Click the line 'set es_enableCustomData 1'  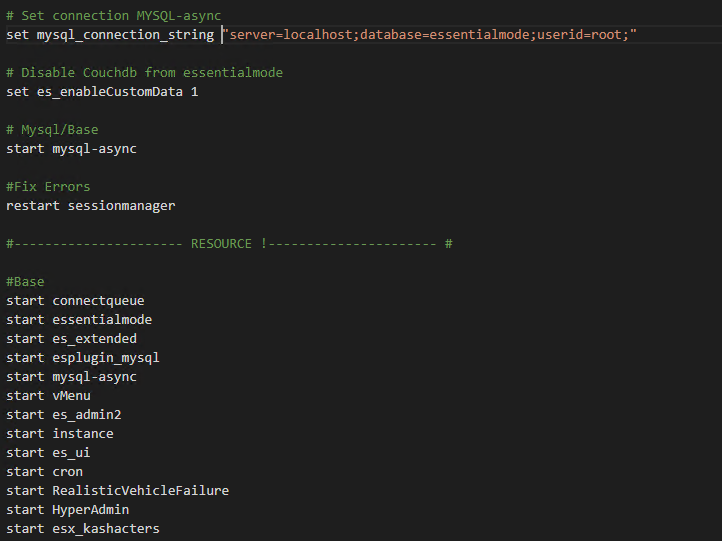pos(102,92)
